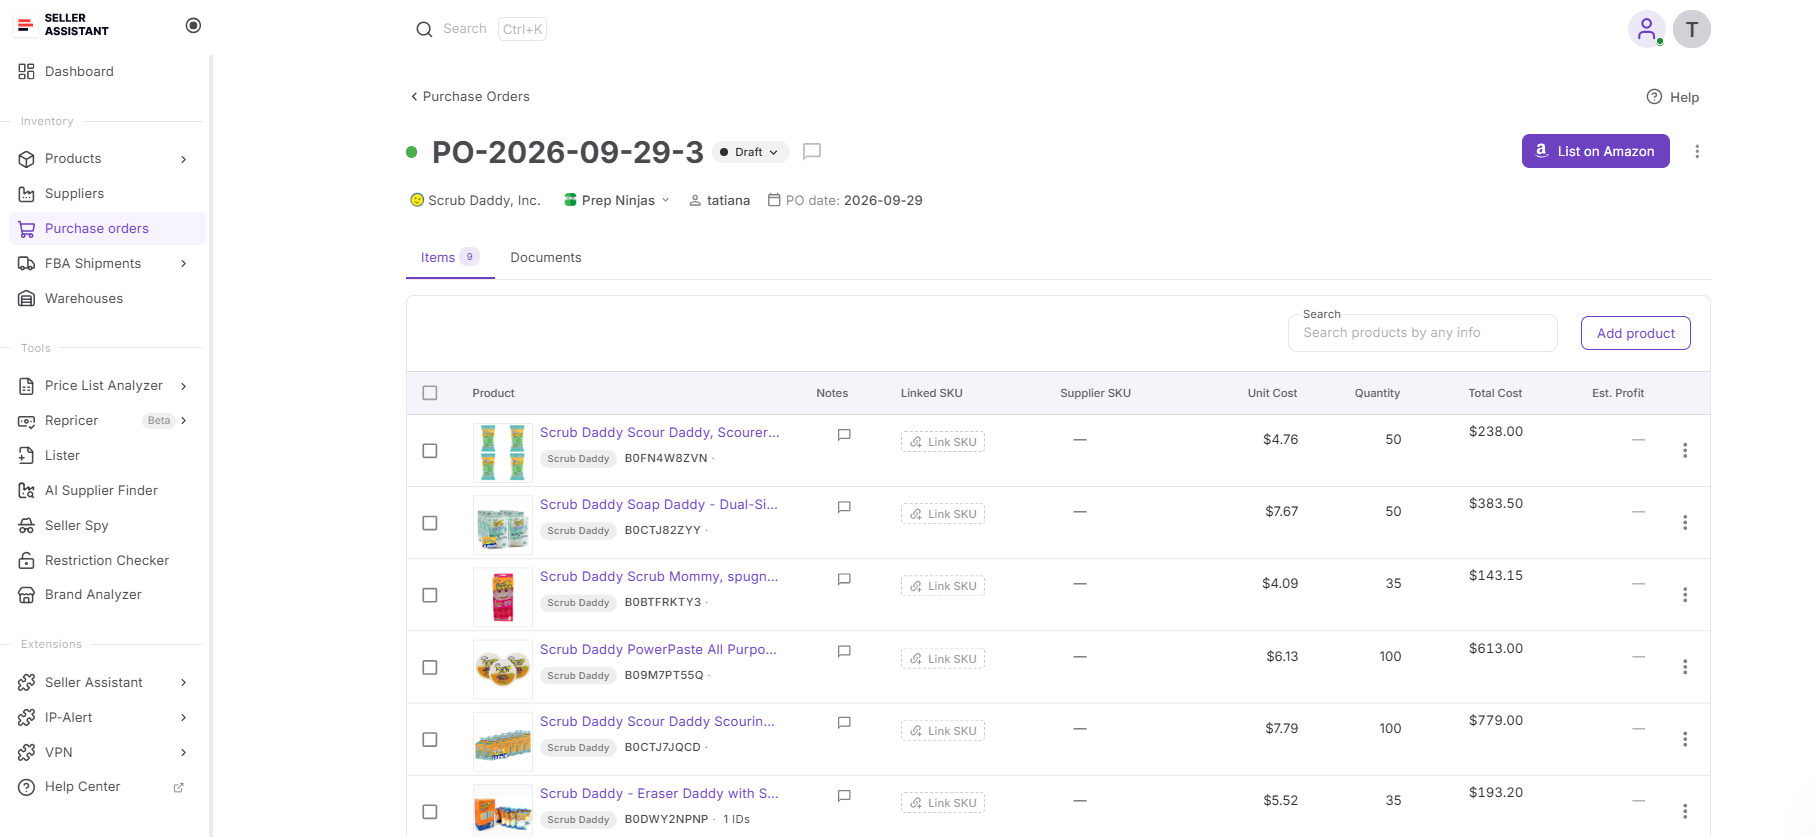Expand the IP-Alert chevron
This screenshot has height=837, width=1815.
(184, 718)
